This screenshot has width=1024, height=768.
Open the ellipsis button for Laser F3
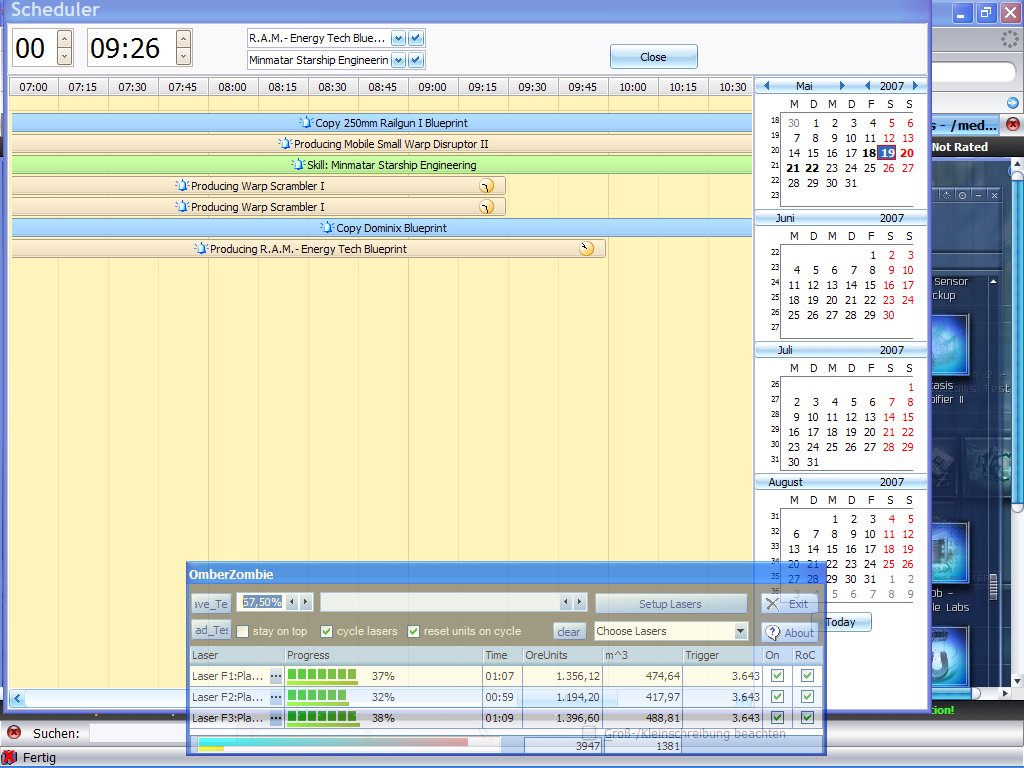[276, 718]
